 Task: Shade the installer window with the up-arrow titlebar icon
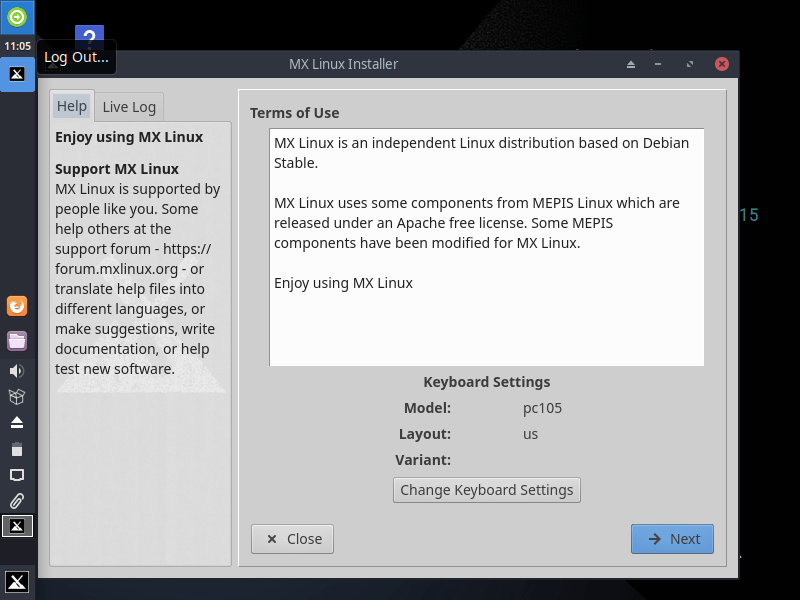click(631, 64)
